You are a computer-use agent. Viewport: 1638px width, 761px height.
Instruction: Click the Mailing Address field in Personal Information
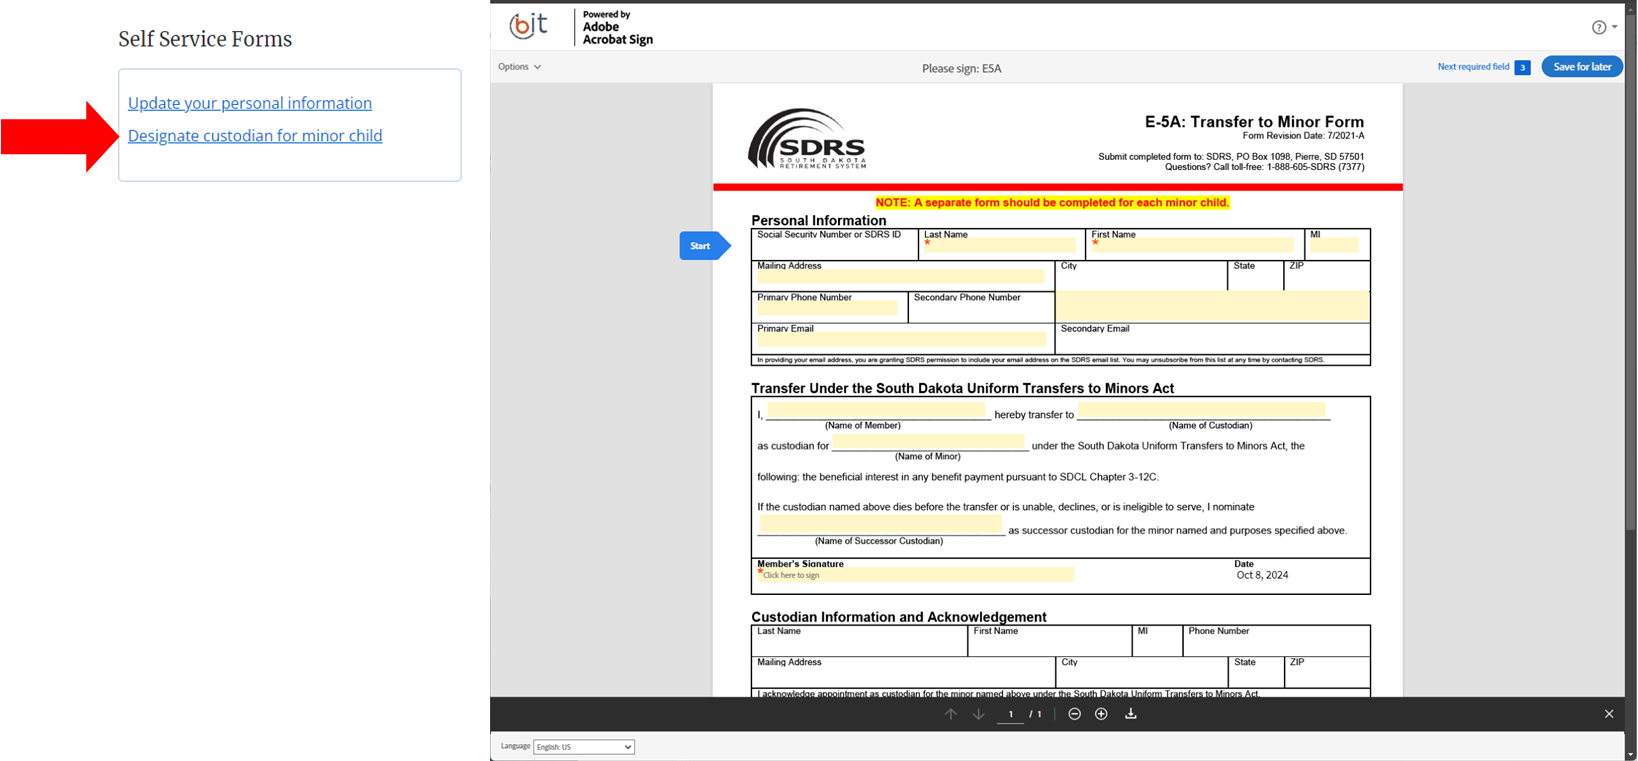coord(901,277)
